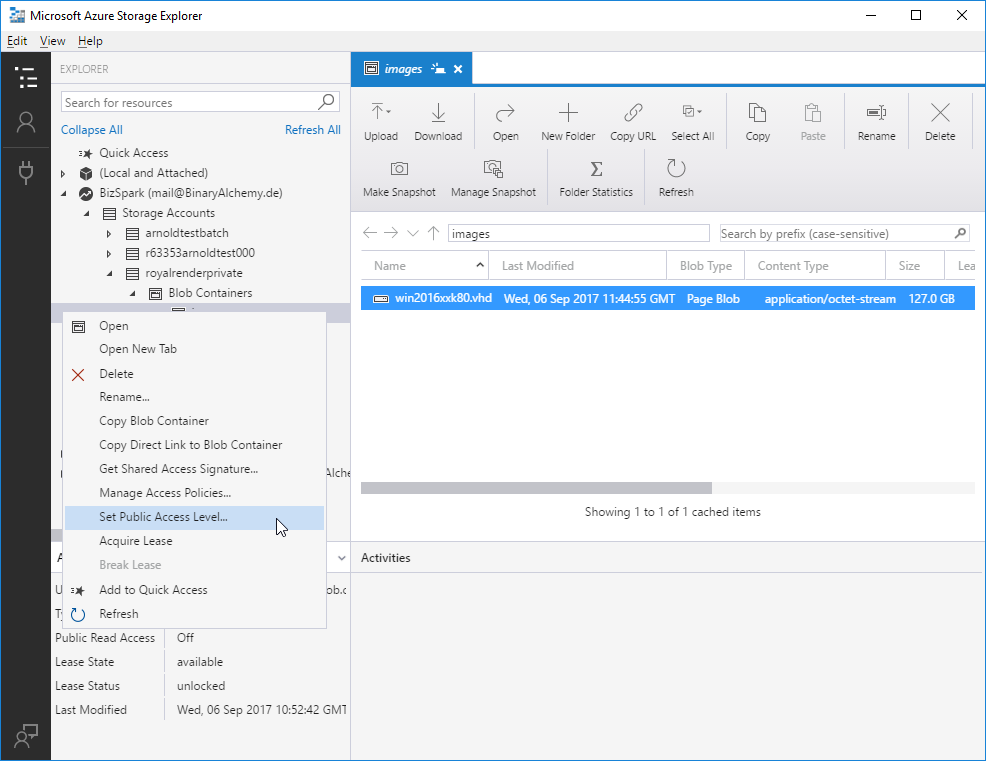Click the plug Connect icon
Screen dimensions: 986x761
26,172
